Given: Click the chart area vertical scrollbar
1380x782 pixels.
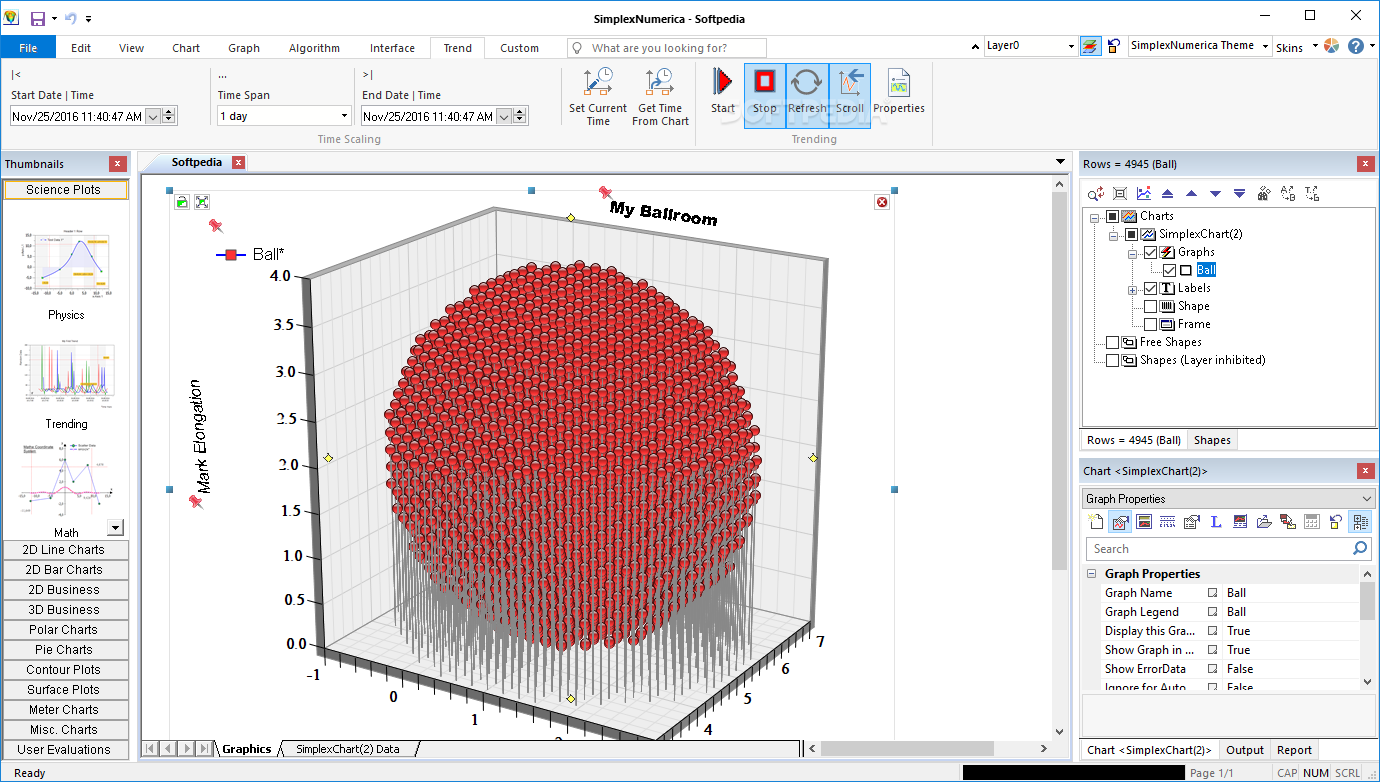Looking at the screenshot, I should (x=1060, y=460).
